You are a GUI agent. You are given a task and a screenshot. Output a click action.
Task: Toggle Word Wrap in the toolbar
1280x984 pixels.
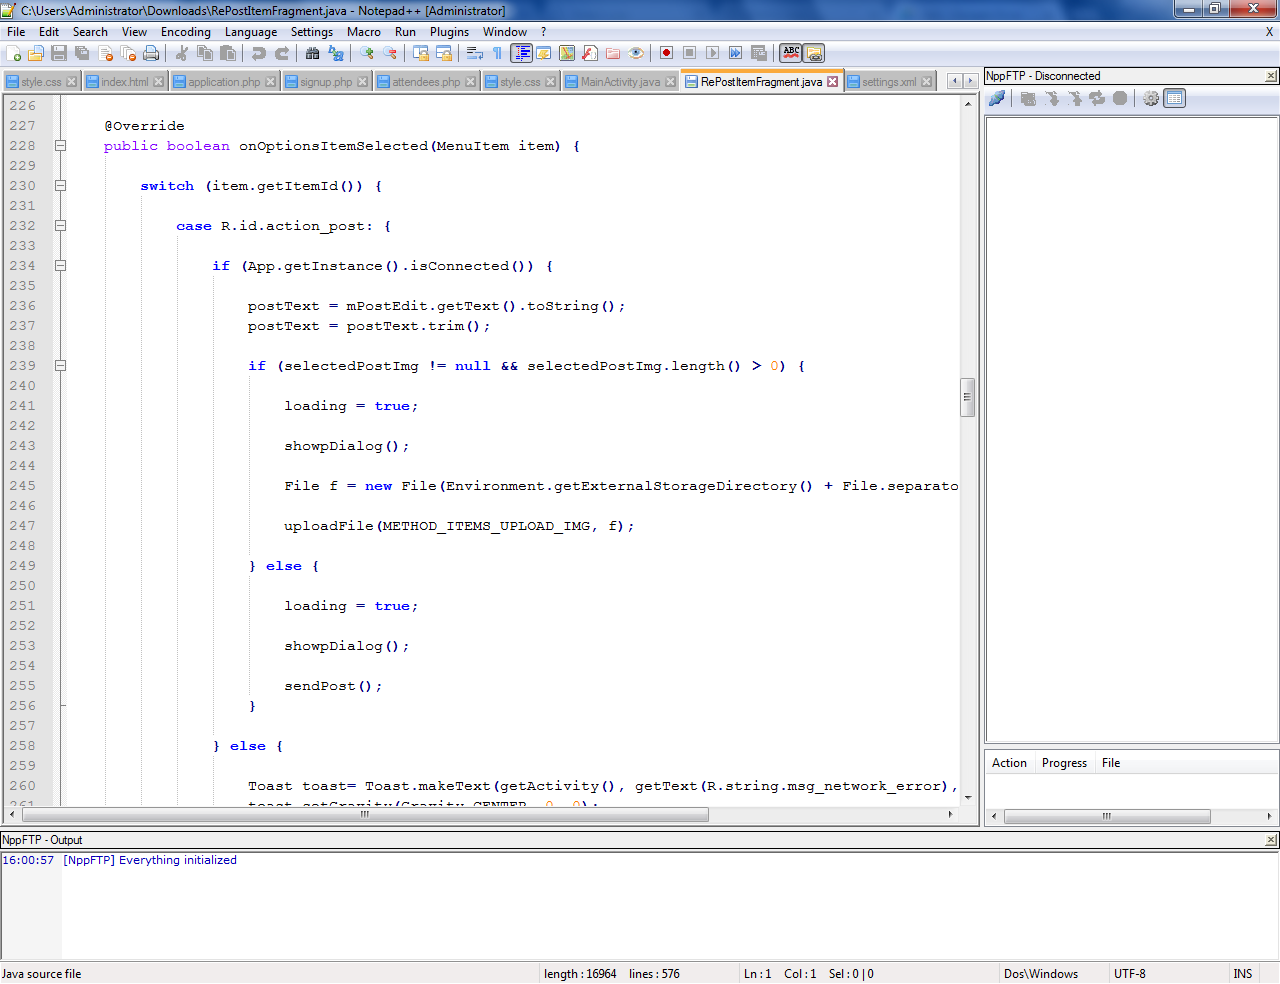(475, 54)
